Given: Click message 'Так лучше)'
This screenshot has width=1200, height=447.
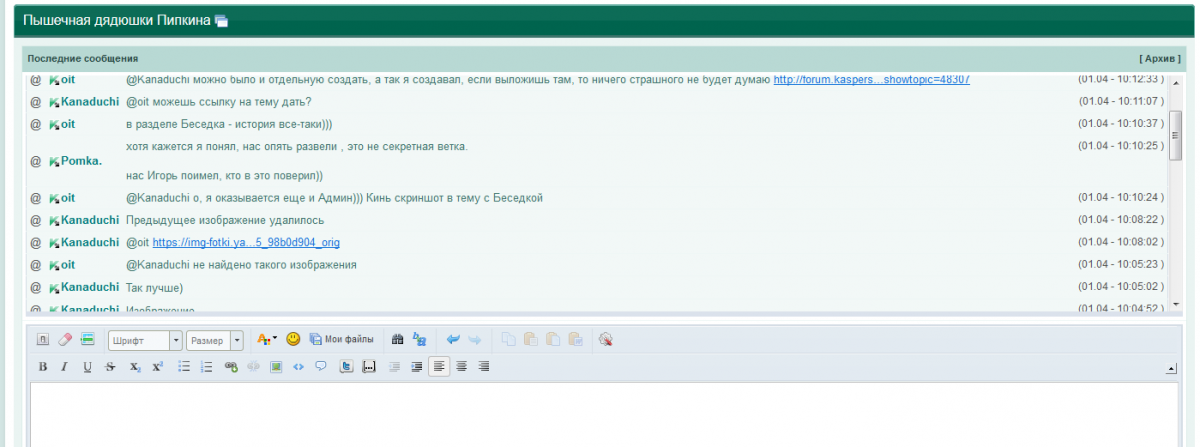Looking at the screenshot, I should pyautogui.click(x=154, y=288).
